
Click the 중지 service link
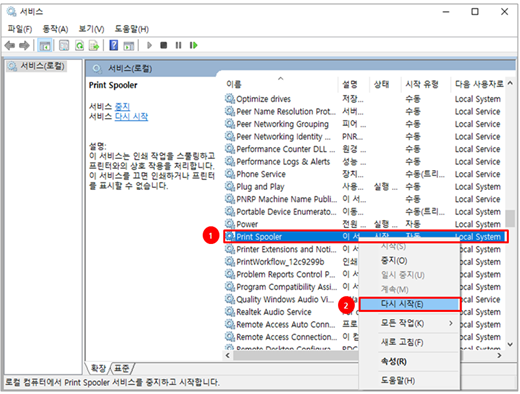coord(122,107)
